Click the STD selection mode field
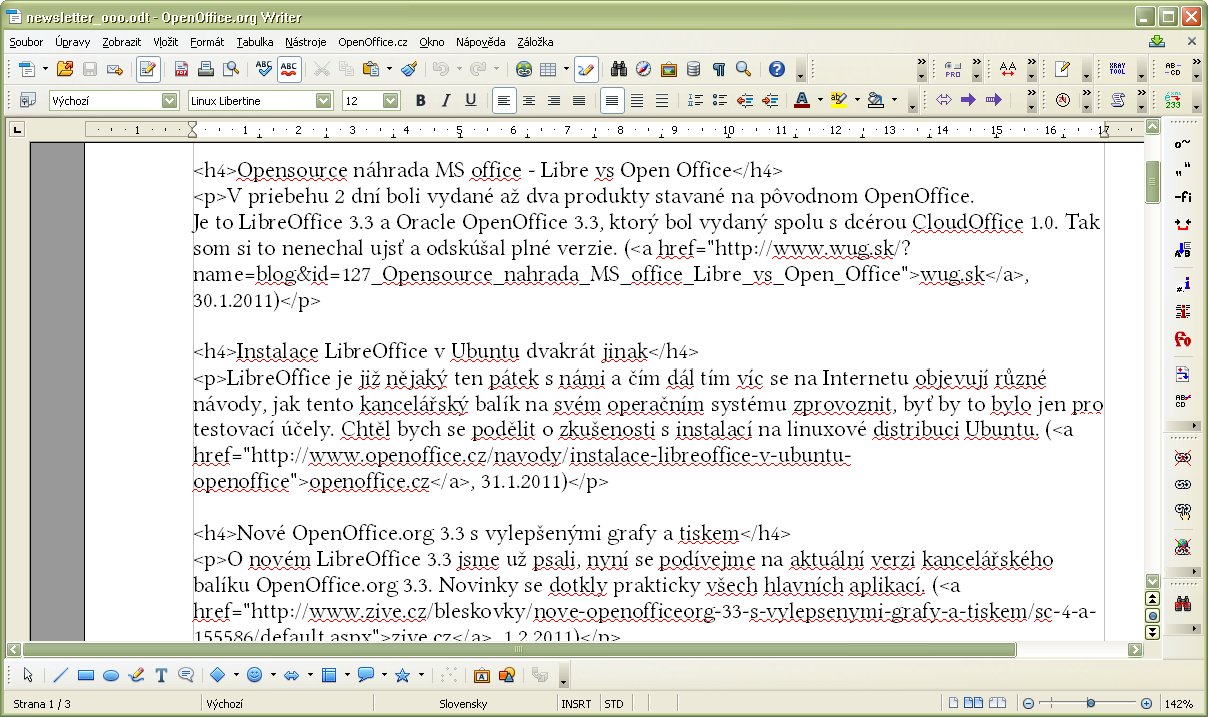 click(614, 704)
